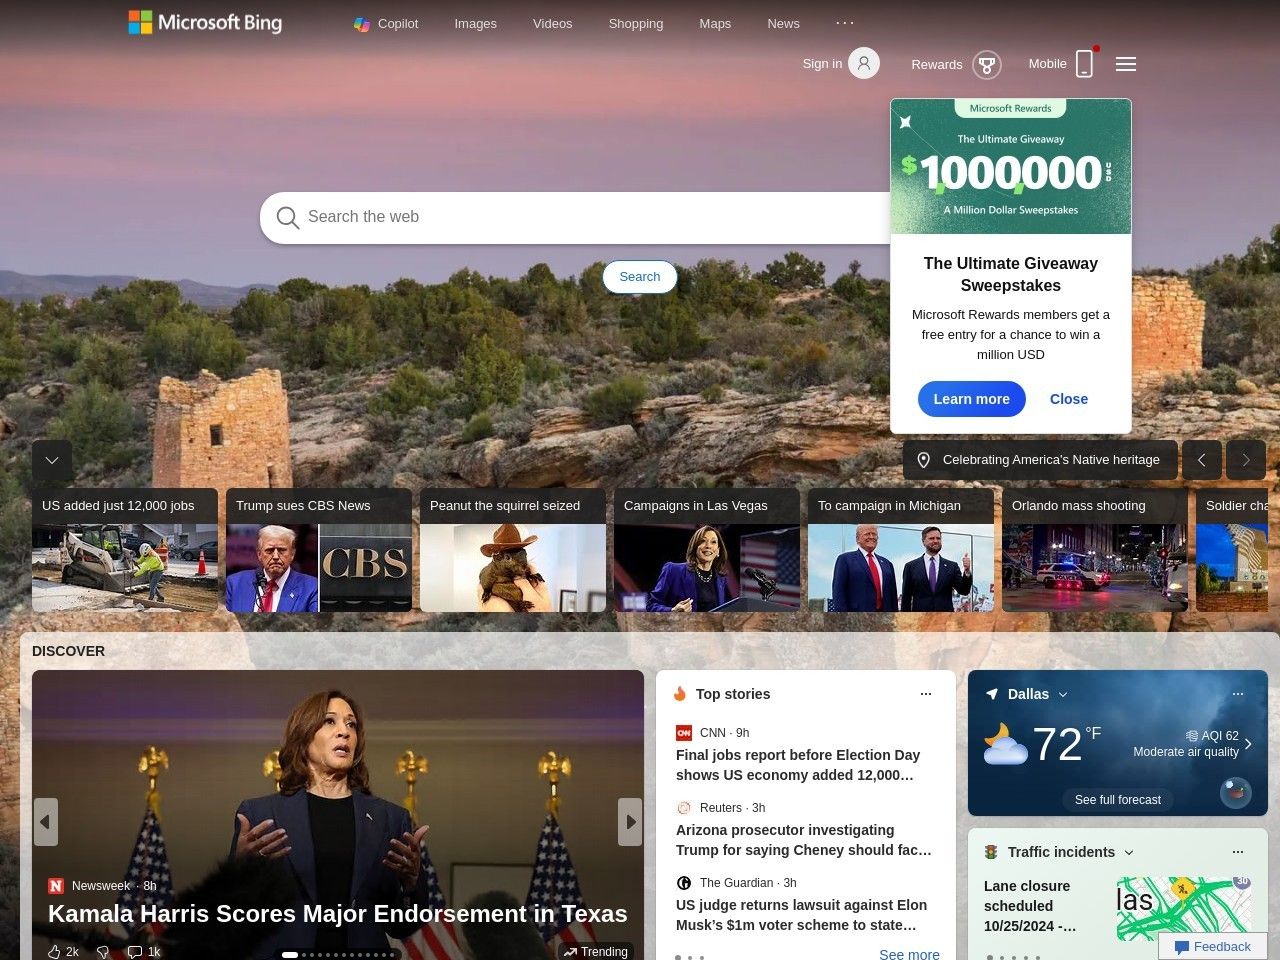The height and width of the screenshot is (960, 1280).
Task: Show more navigation options (three dots)
Action: (845, 23)
